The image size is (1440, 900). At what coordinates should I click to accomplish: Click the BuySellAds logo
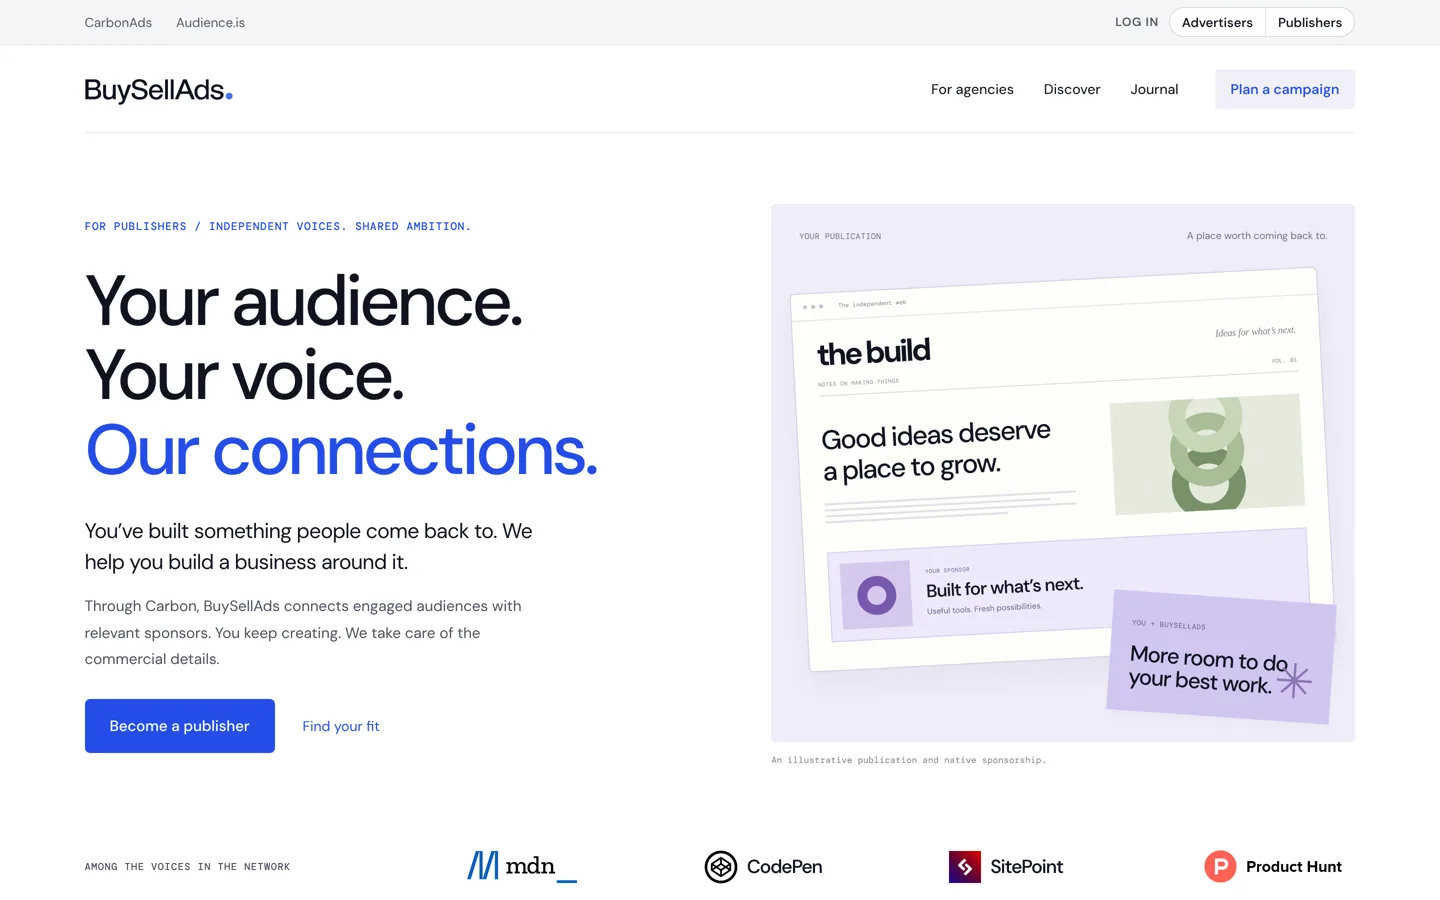coord(159,90)
